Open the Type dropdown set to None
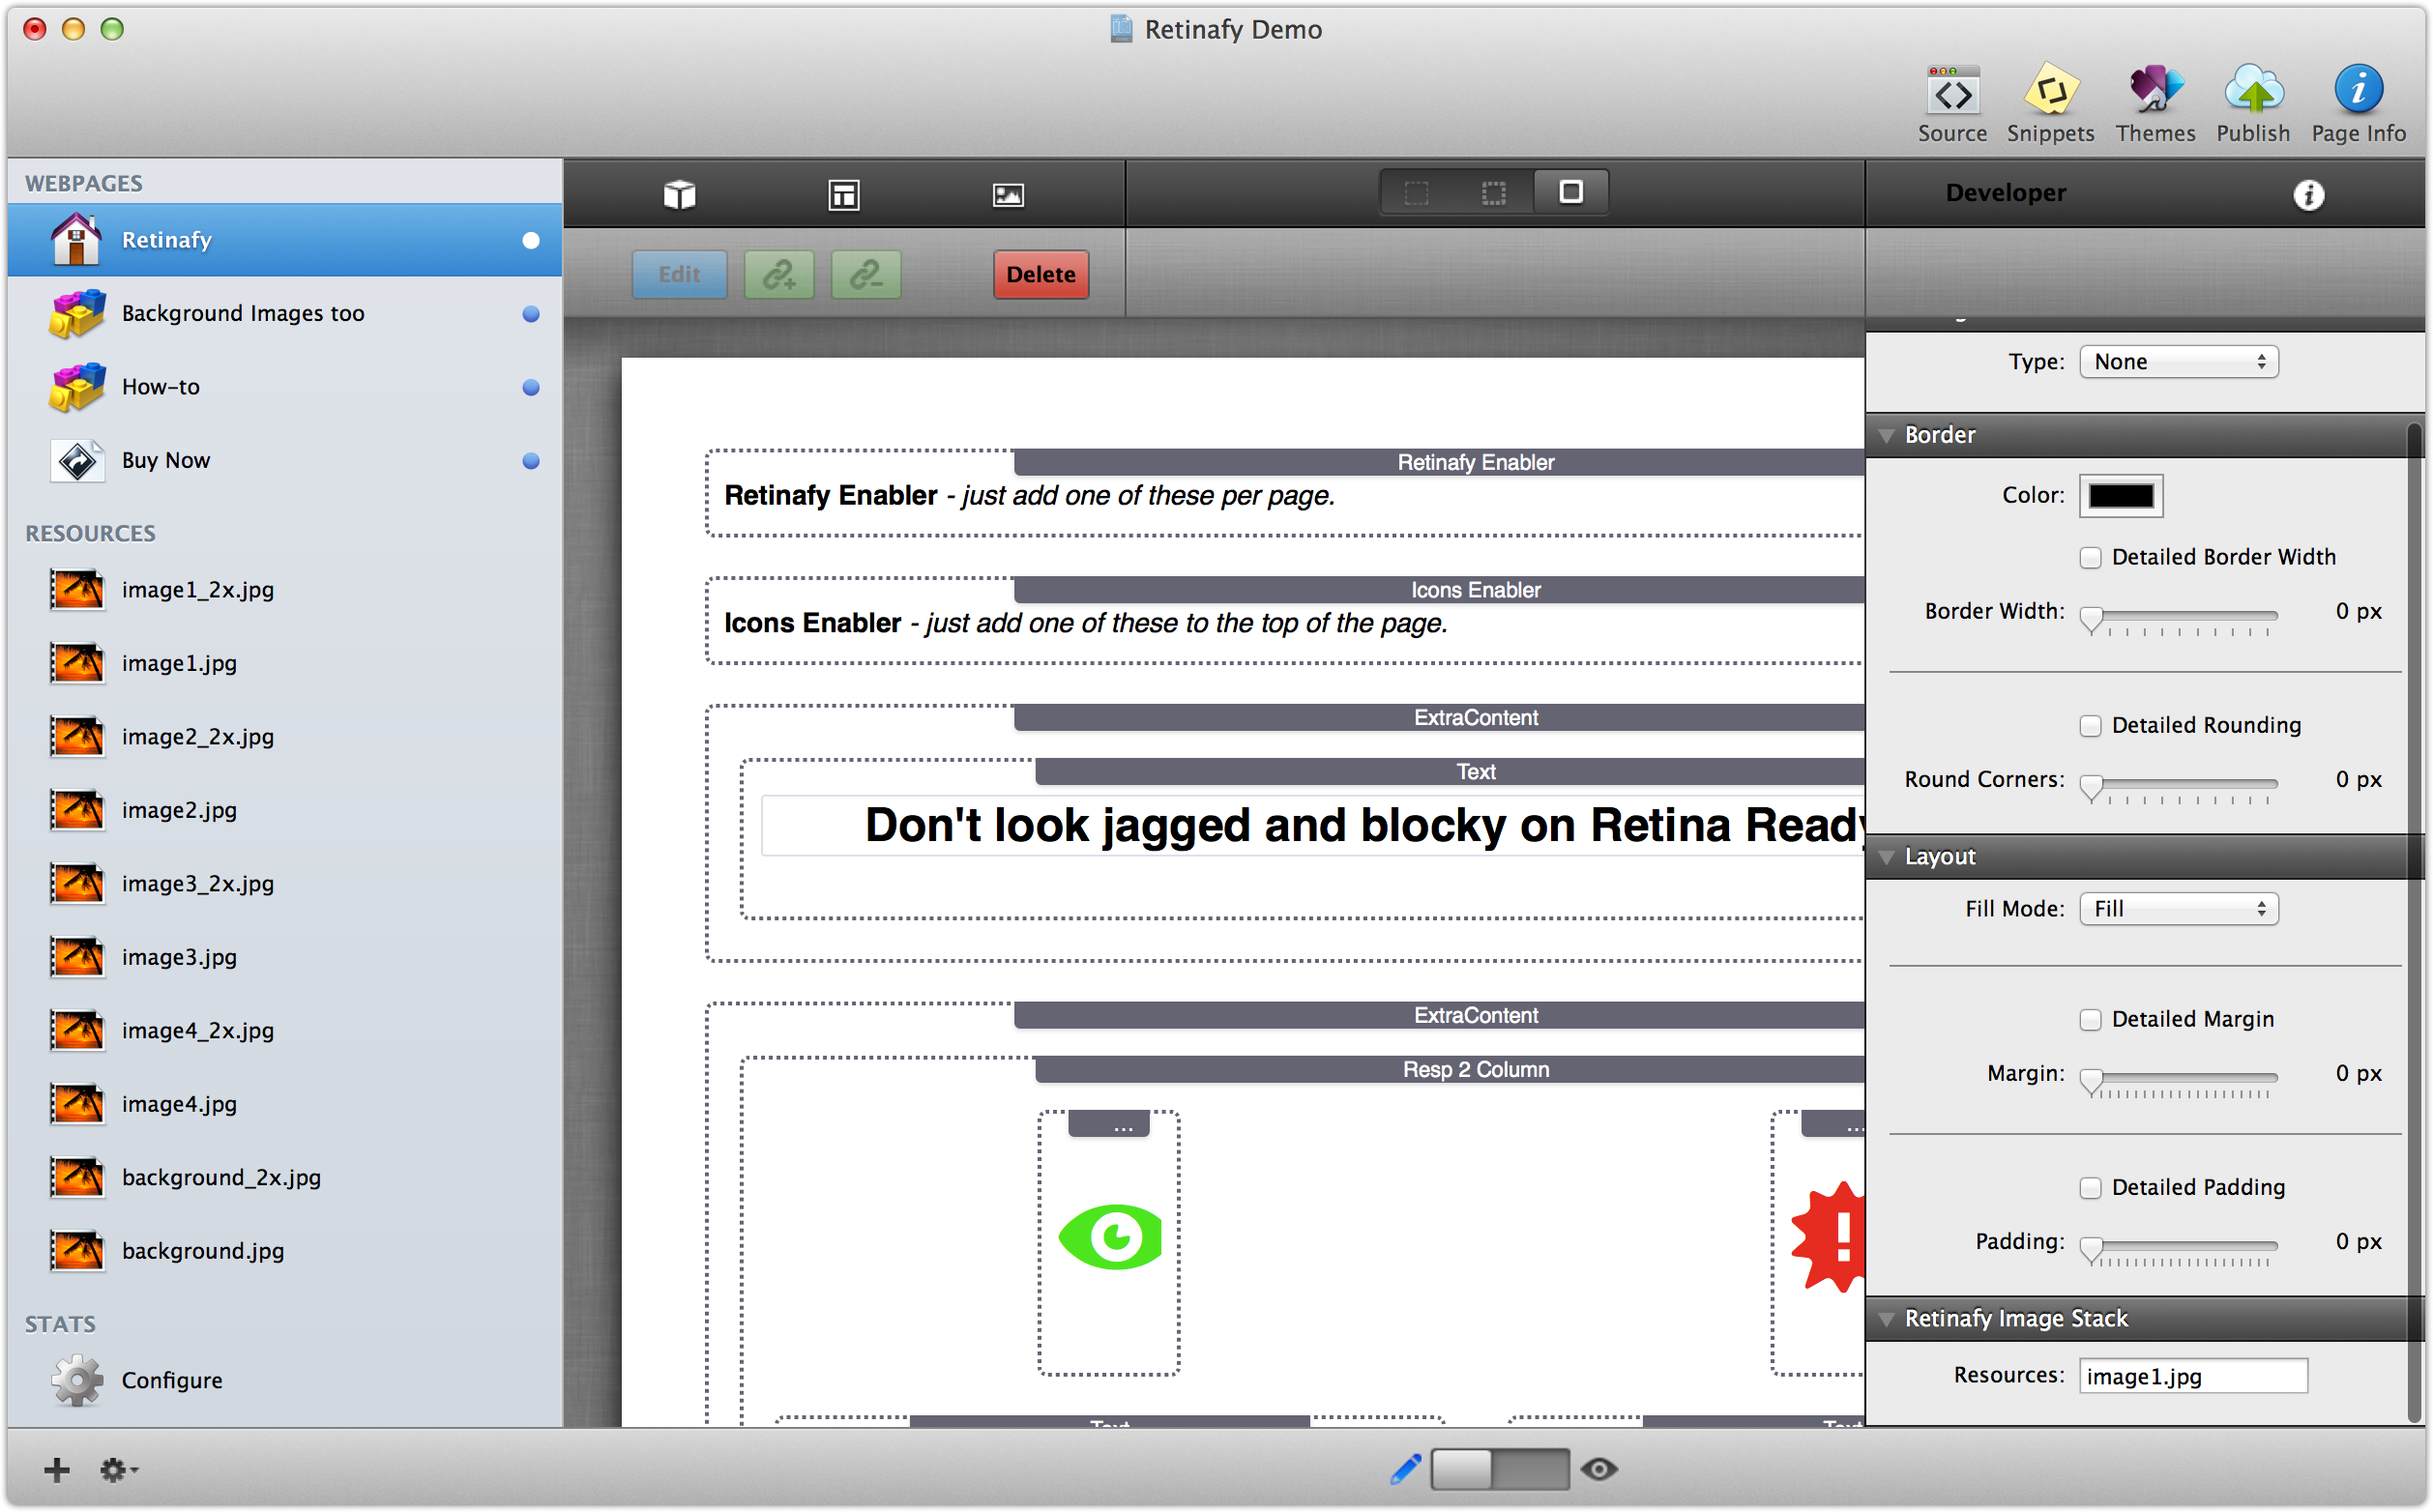This screenshot has height=1512, width=2433. (2177, 362)
